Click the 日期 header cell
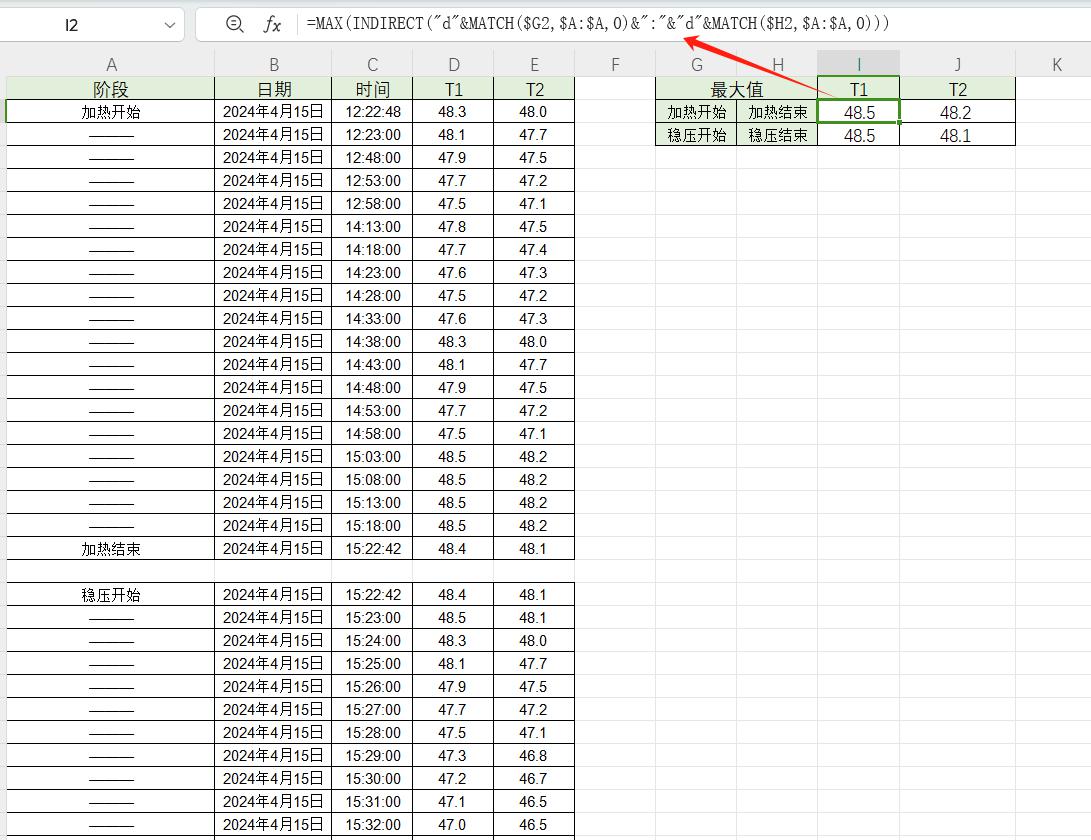 (x=273, y=89)
